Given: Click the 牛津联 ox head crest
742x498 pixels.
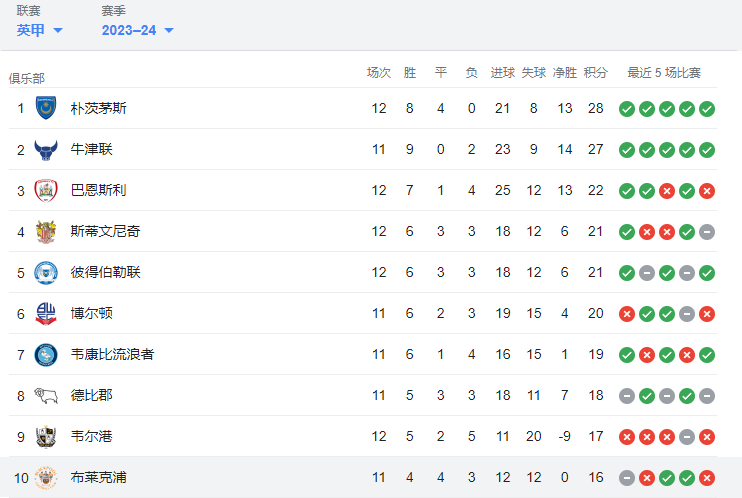Looking at the screenshot, I should point(46,150).
